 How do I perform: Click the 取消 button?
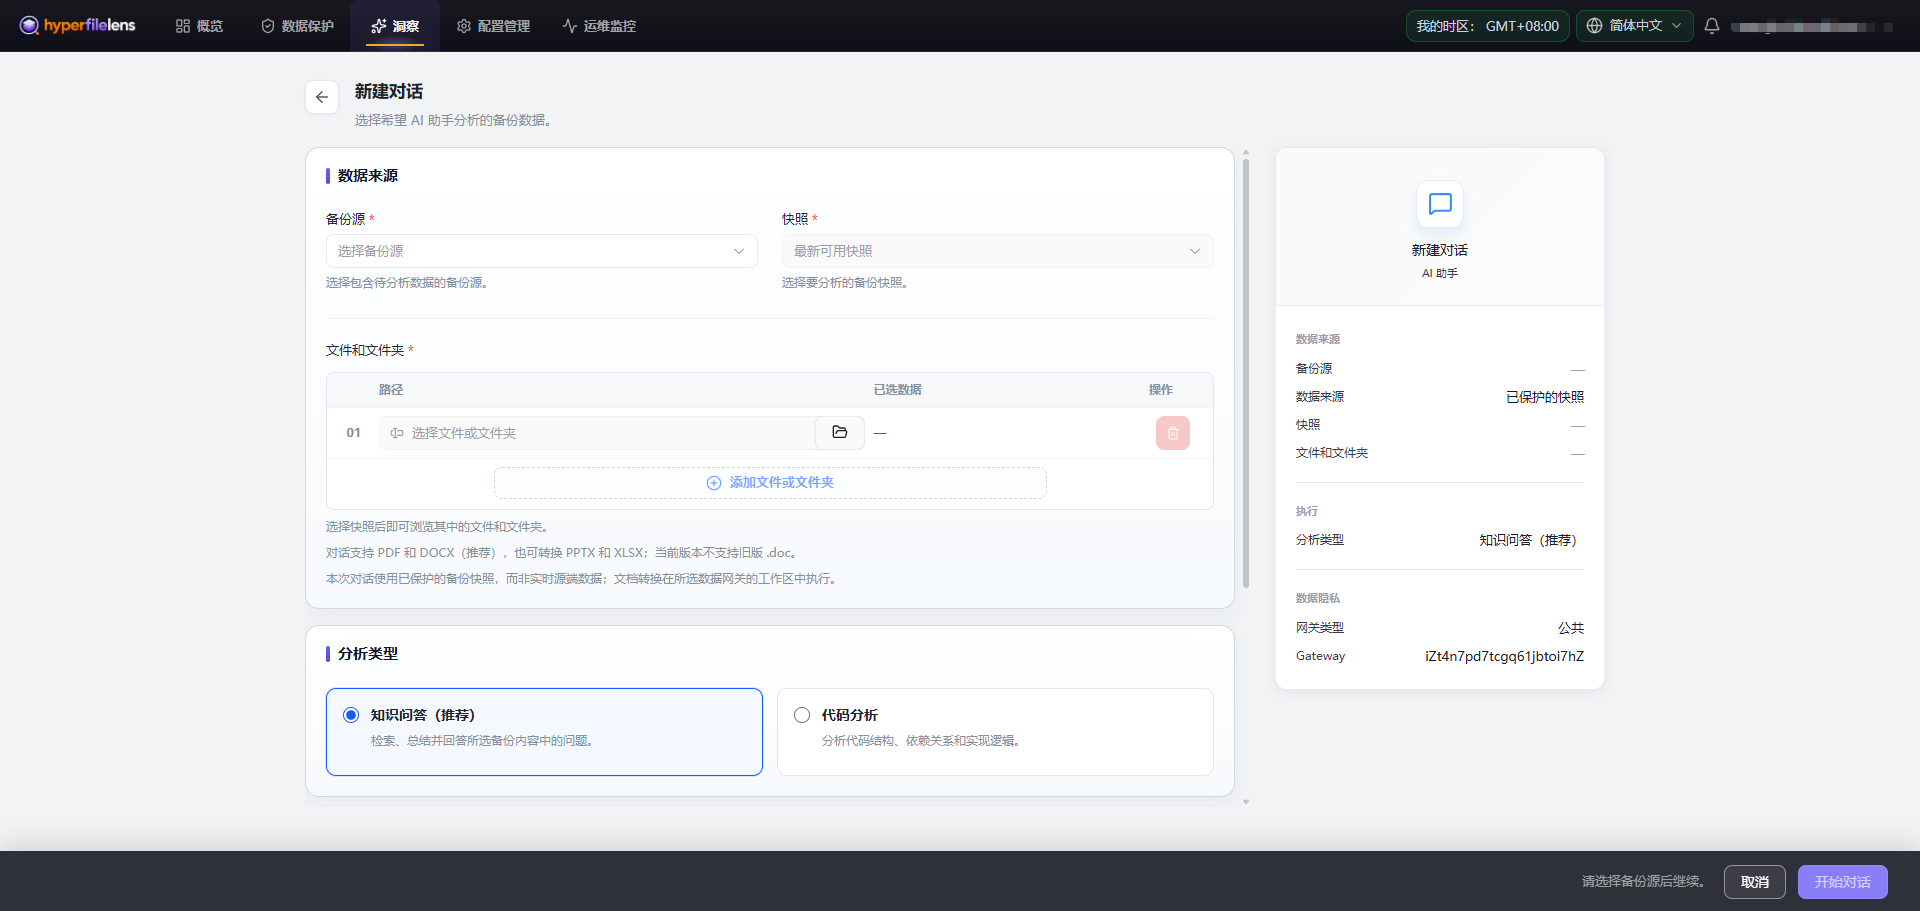pyautogui.click(x=1754, y=882)
